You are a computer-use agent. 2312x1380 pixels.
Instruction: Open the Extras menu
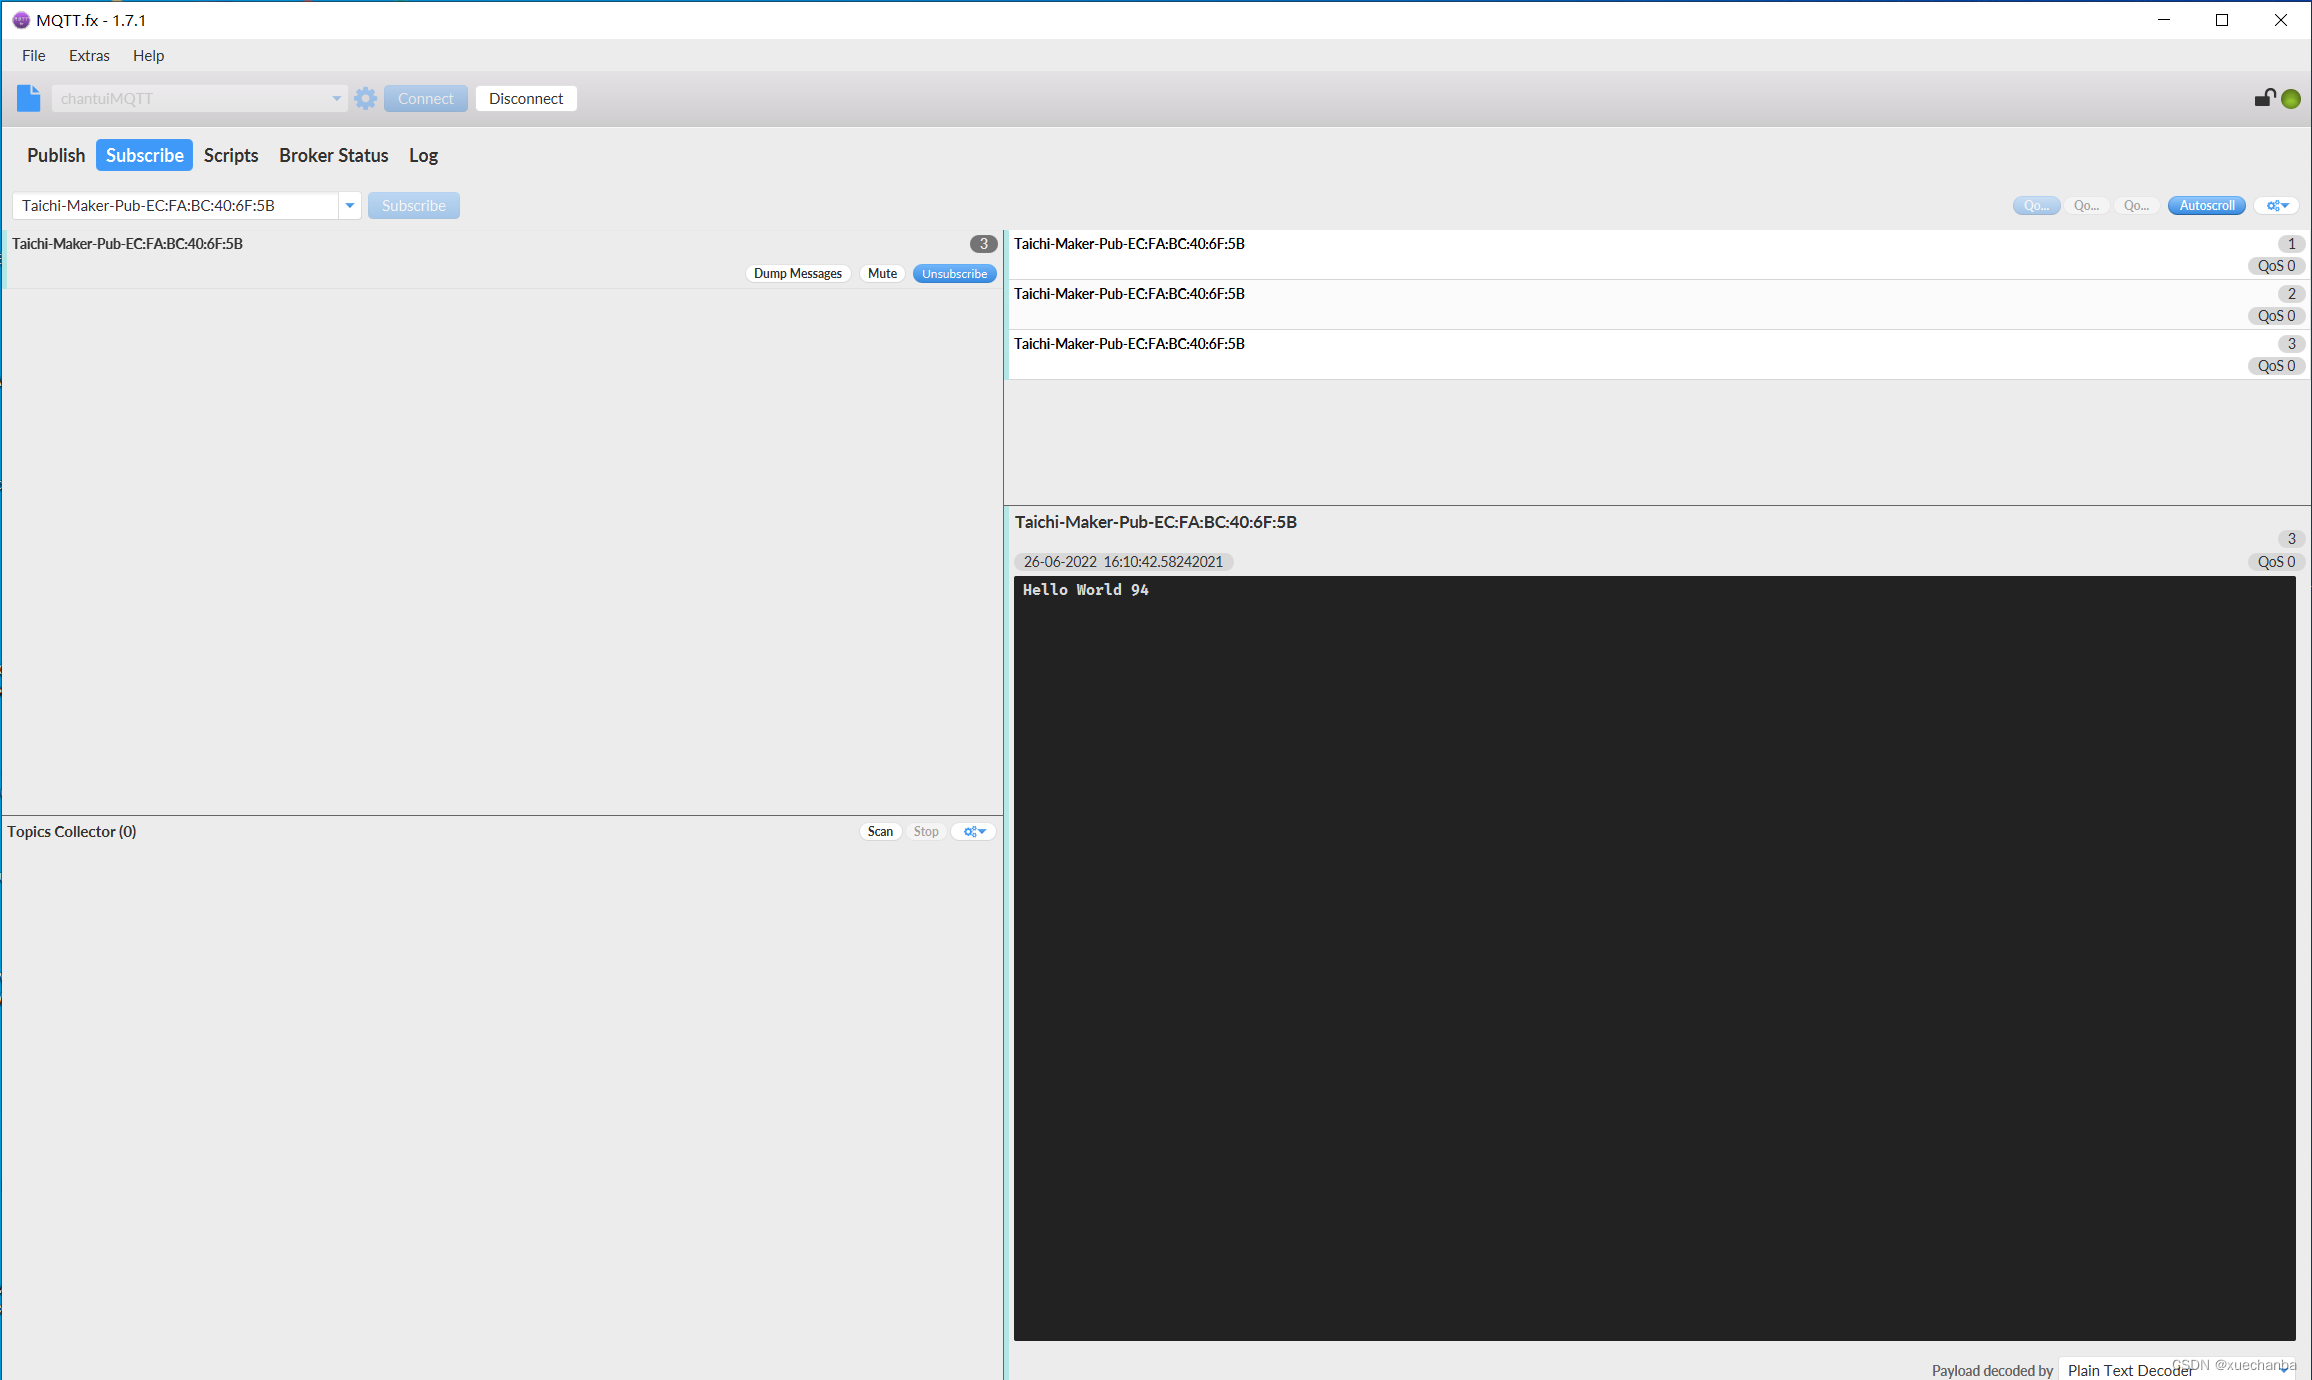(90, 54)
